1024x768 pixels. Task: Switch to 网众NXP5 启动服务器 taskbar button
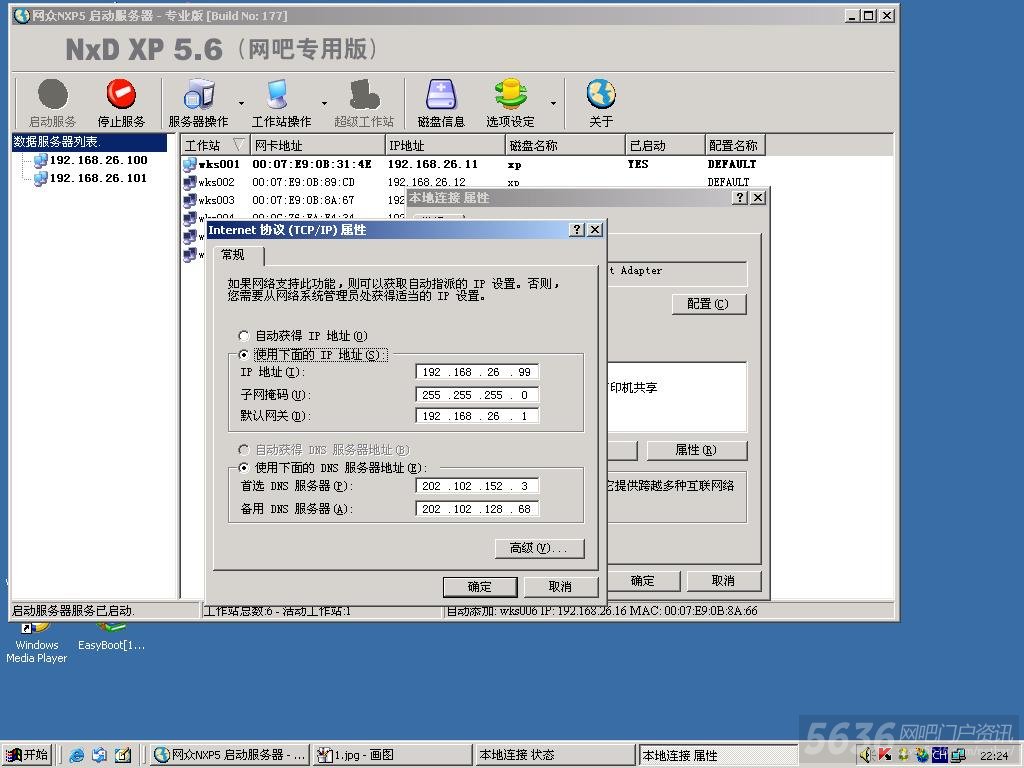230,755
